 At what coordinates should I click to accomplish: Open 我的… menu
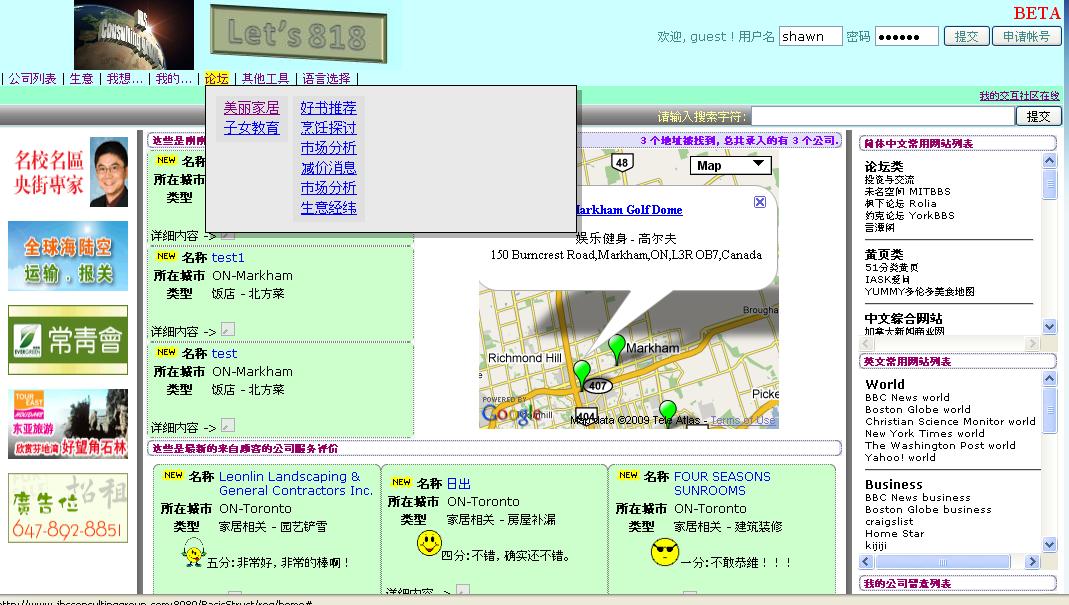(174, 79)
